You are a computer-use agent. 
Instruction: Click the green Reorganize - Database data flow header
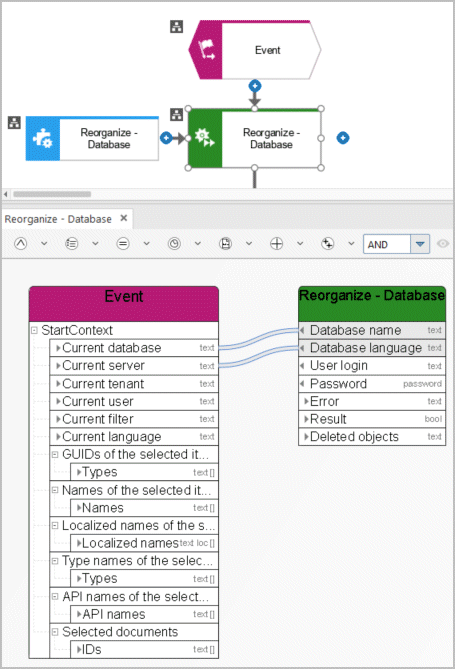point(372,304)
